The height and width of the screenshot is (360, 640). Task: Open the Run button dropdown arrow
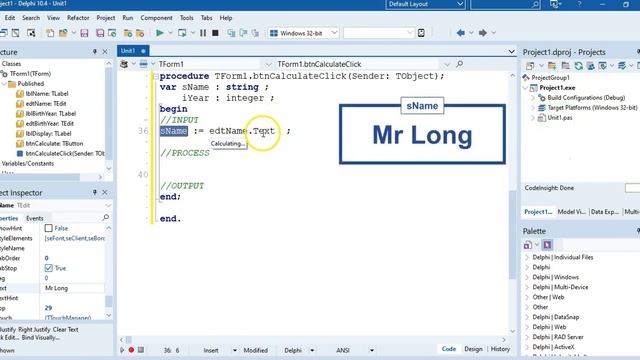[170, 33]
